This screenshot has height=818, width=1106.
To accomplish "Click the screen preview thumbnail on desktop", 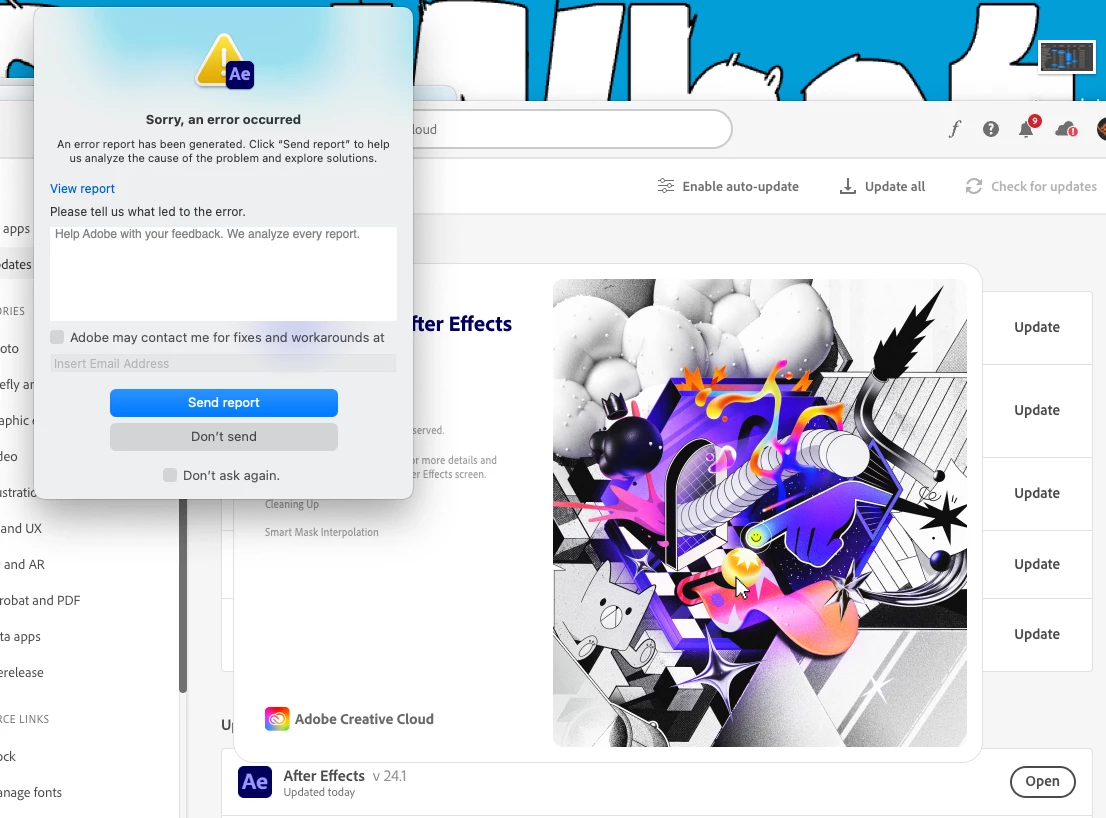I will [1067, 56].
